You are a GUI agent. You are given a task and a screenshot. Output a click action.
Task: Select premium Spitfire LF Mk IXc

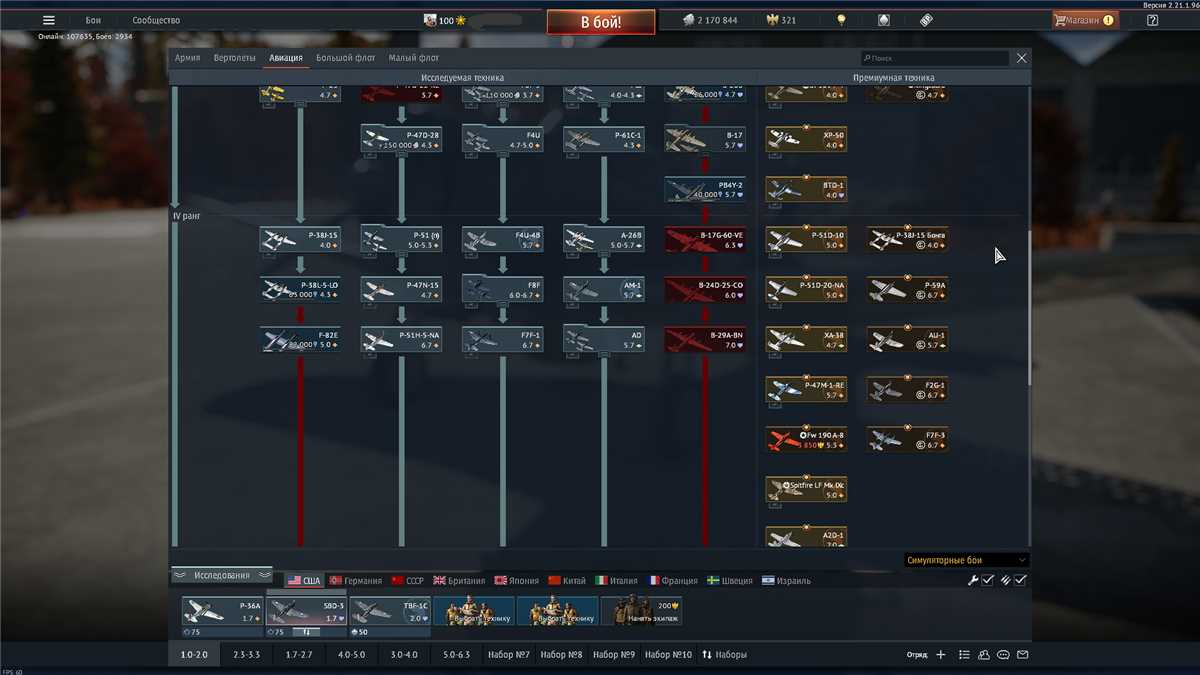tap(806, 490)
